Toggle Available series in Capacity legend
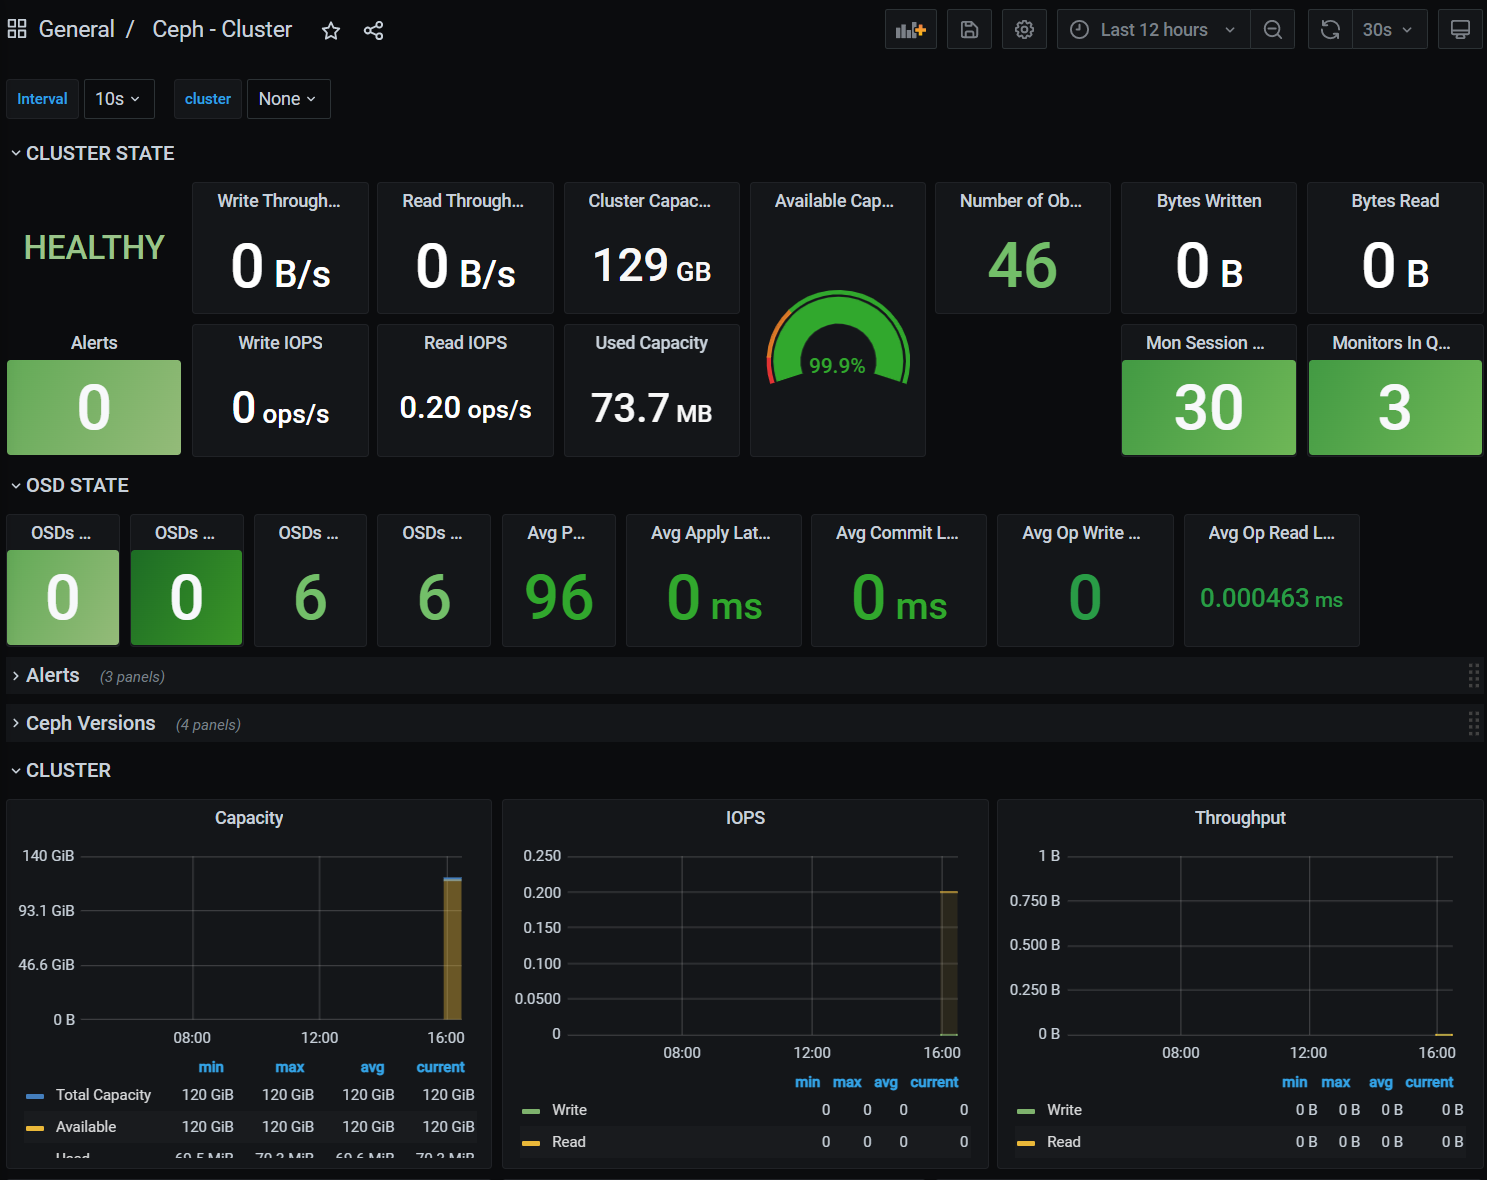1487x1180 pixels. point(86,1127)
